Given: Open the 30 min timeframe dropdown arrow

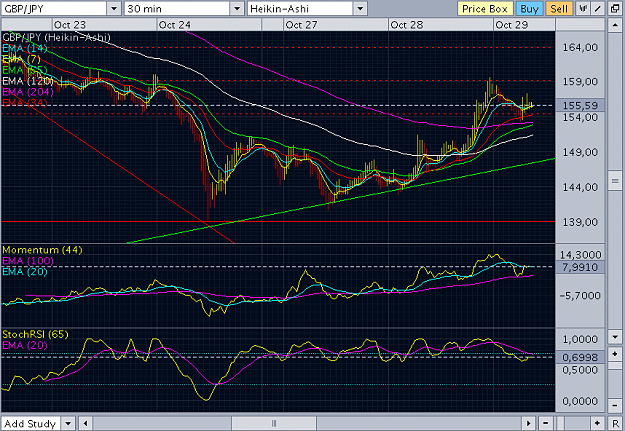Looking at the screenshot, I should point(237,8).
